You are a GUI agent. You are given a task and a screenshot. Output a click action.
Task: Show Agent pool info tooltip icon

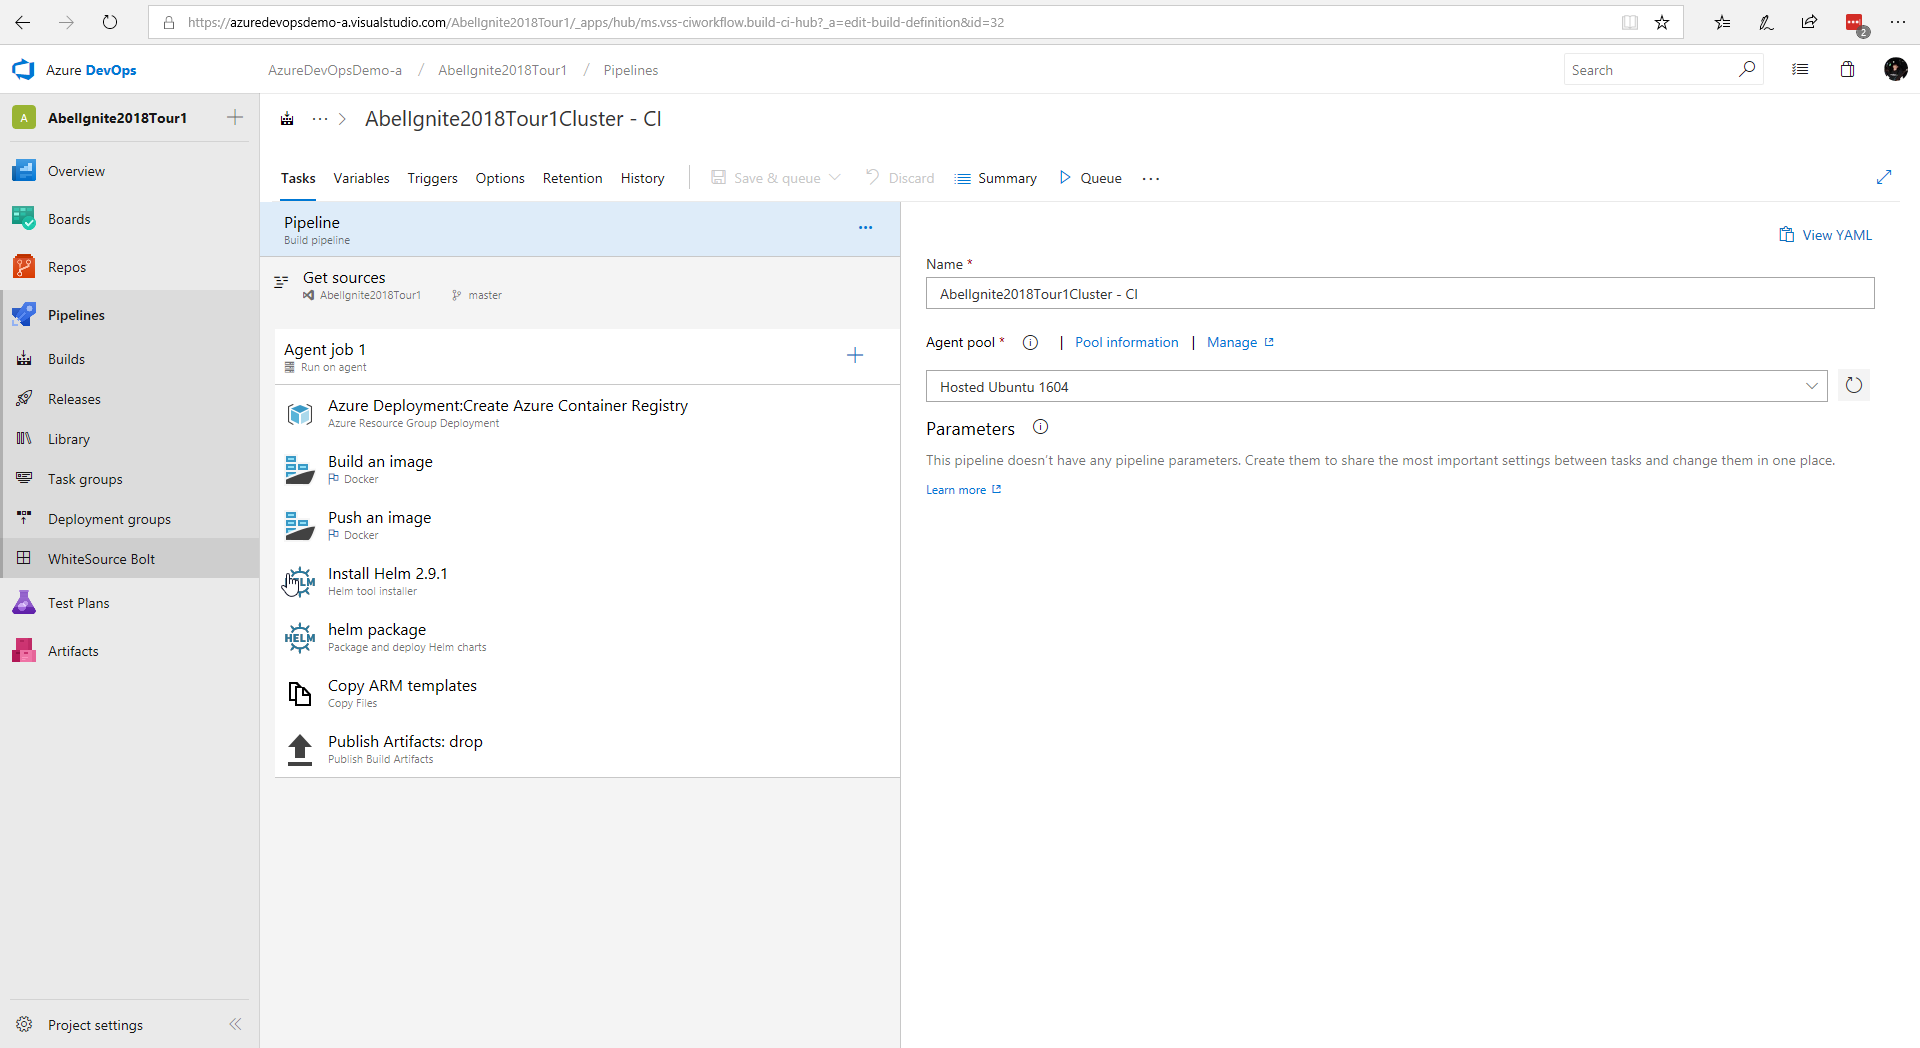point(1030,342)
